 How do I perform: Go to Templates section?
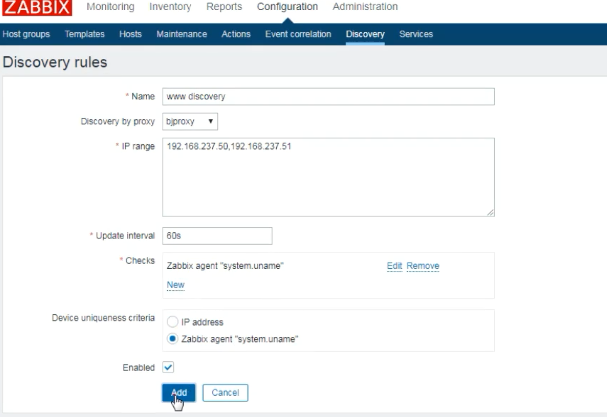click(x=84, y=34)
